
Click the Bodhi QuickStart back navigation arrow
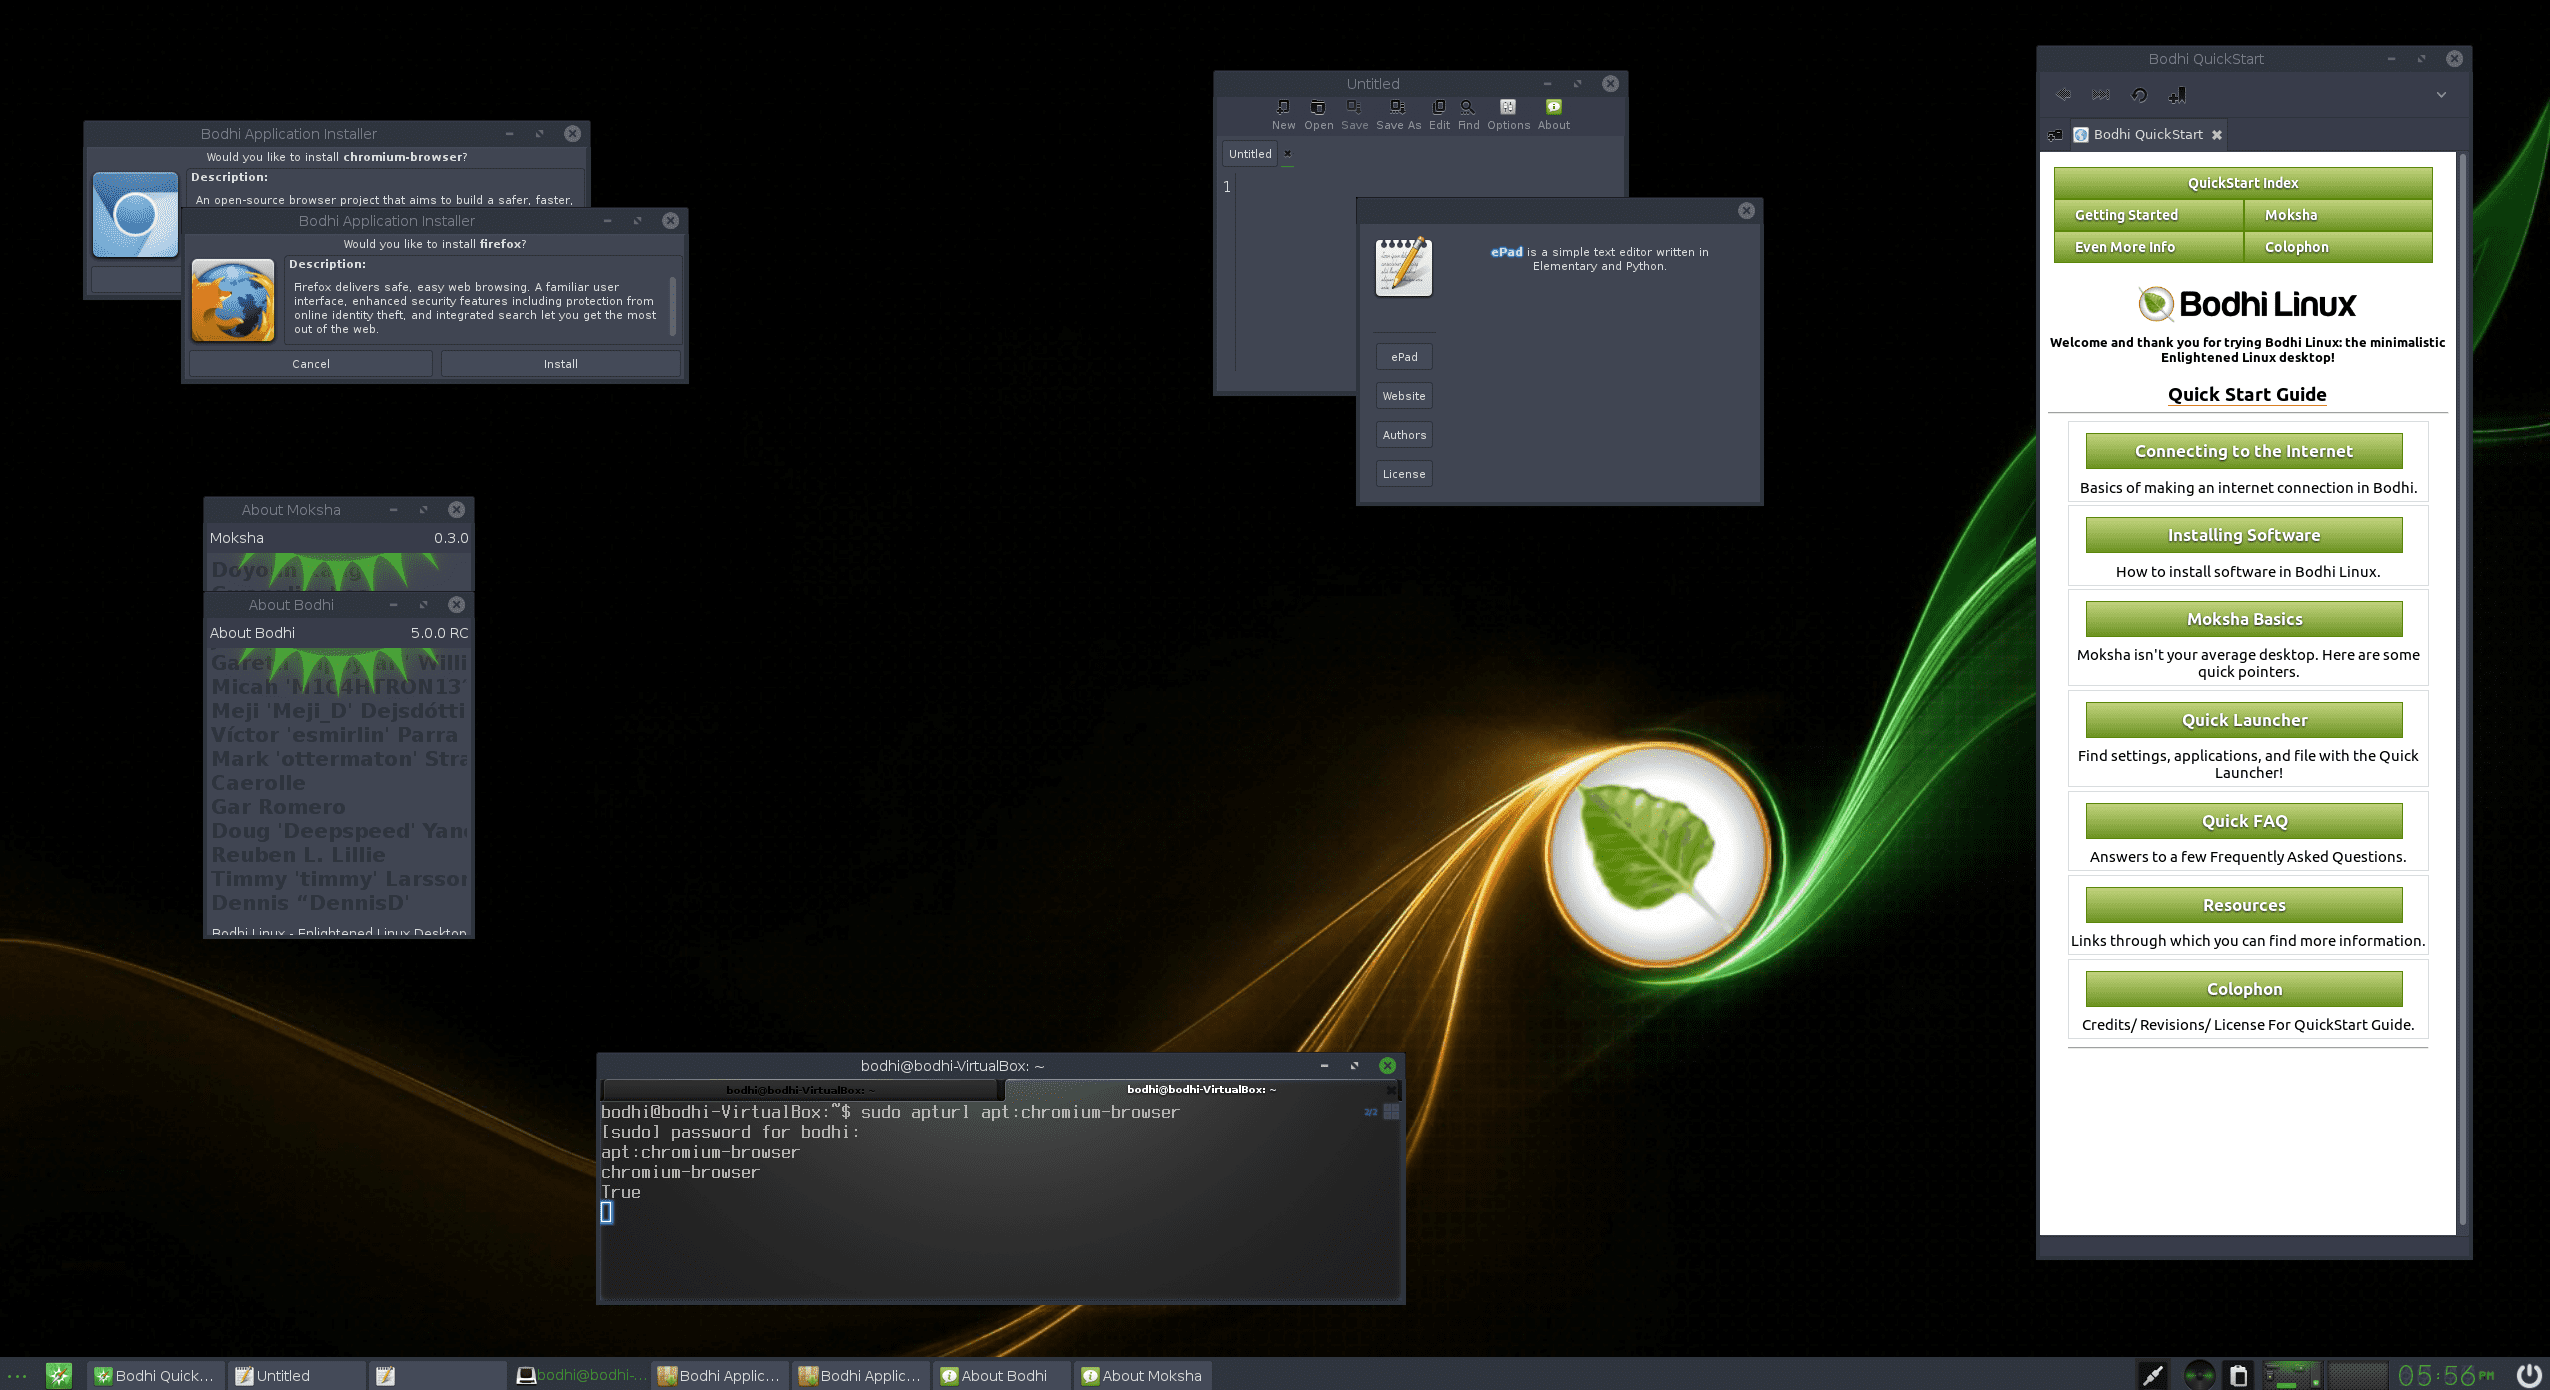pyautogui.click(x=2062, y=94)
